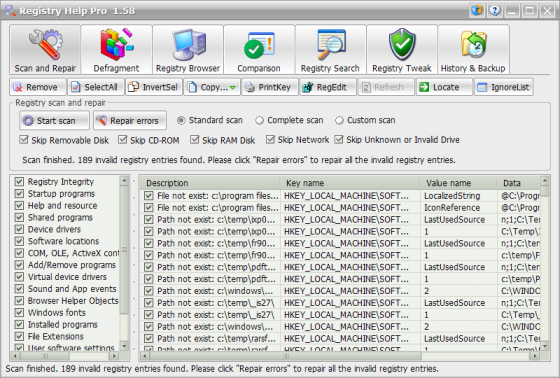Open the IgnoreList
This screenshot has height=378, width=560.
pyautogui.click(x=504, y=87)
